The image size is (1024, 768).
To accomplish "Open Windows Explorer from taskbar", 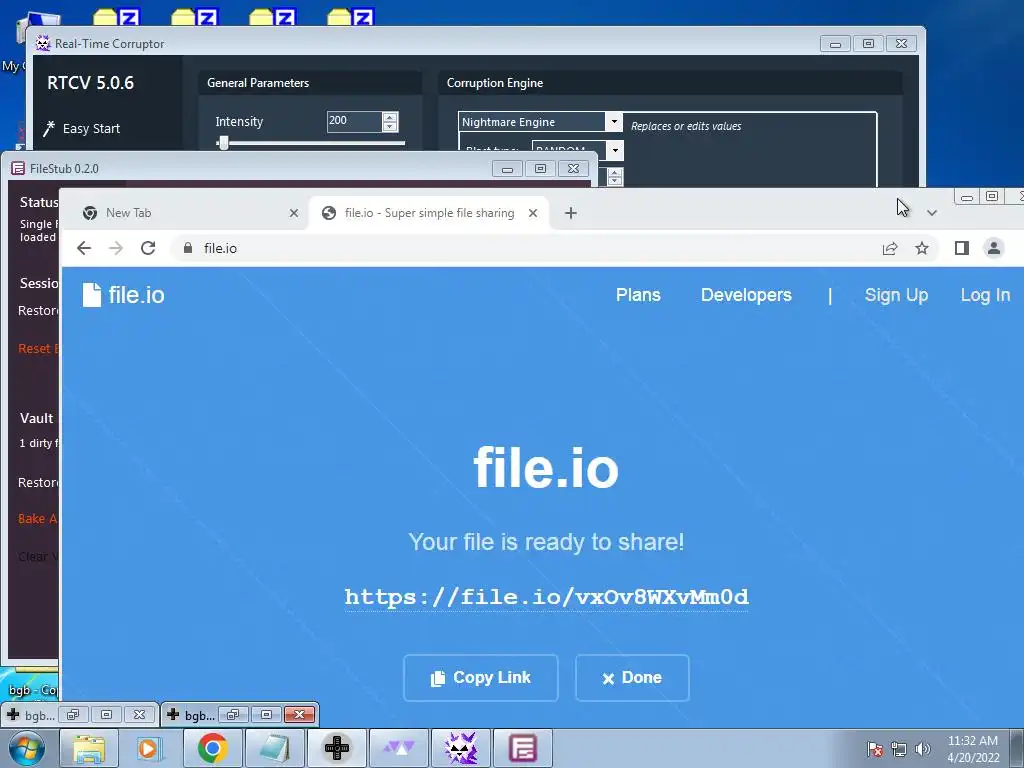I will point(88,748).
